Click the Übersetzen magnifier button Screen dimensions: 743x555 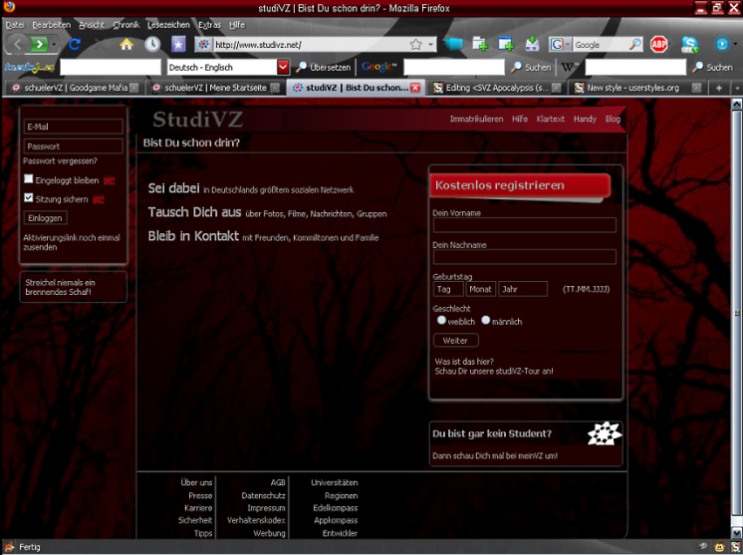(323, 67)
